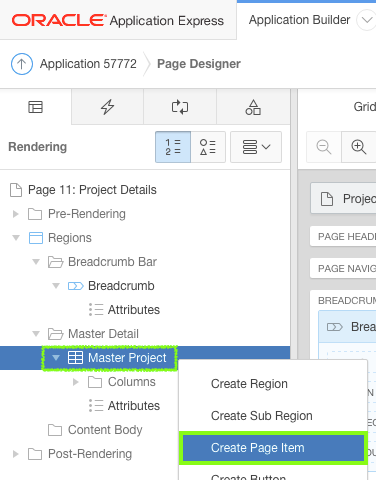Click the Project page header in layout
The image size is (376, 480).
344,199
